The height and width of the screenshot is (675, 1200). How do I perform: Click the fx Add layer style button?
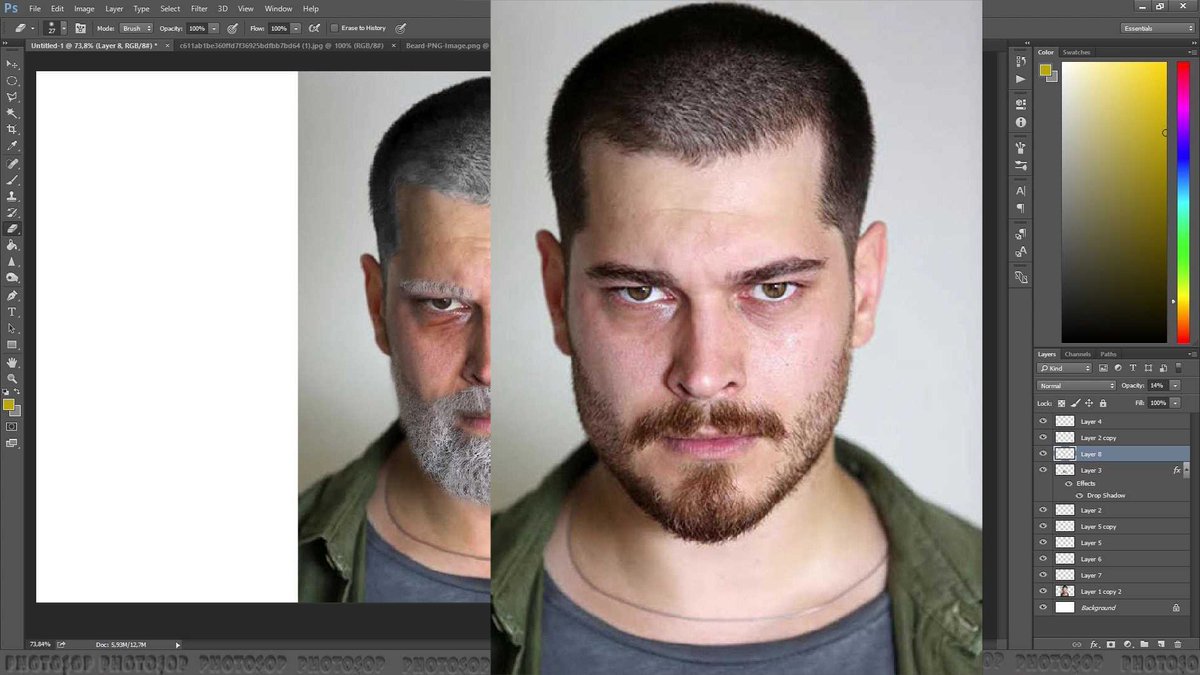1093,645
